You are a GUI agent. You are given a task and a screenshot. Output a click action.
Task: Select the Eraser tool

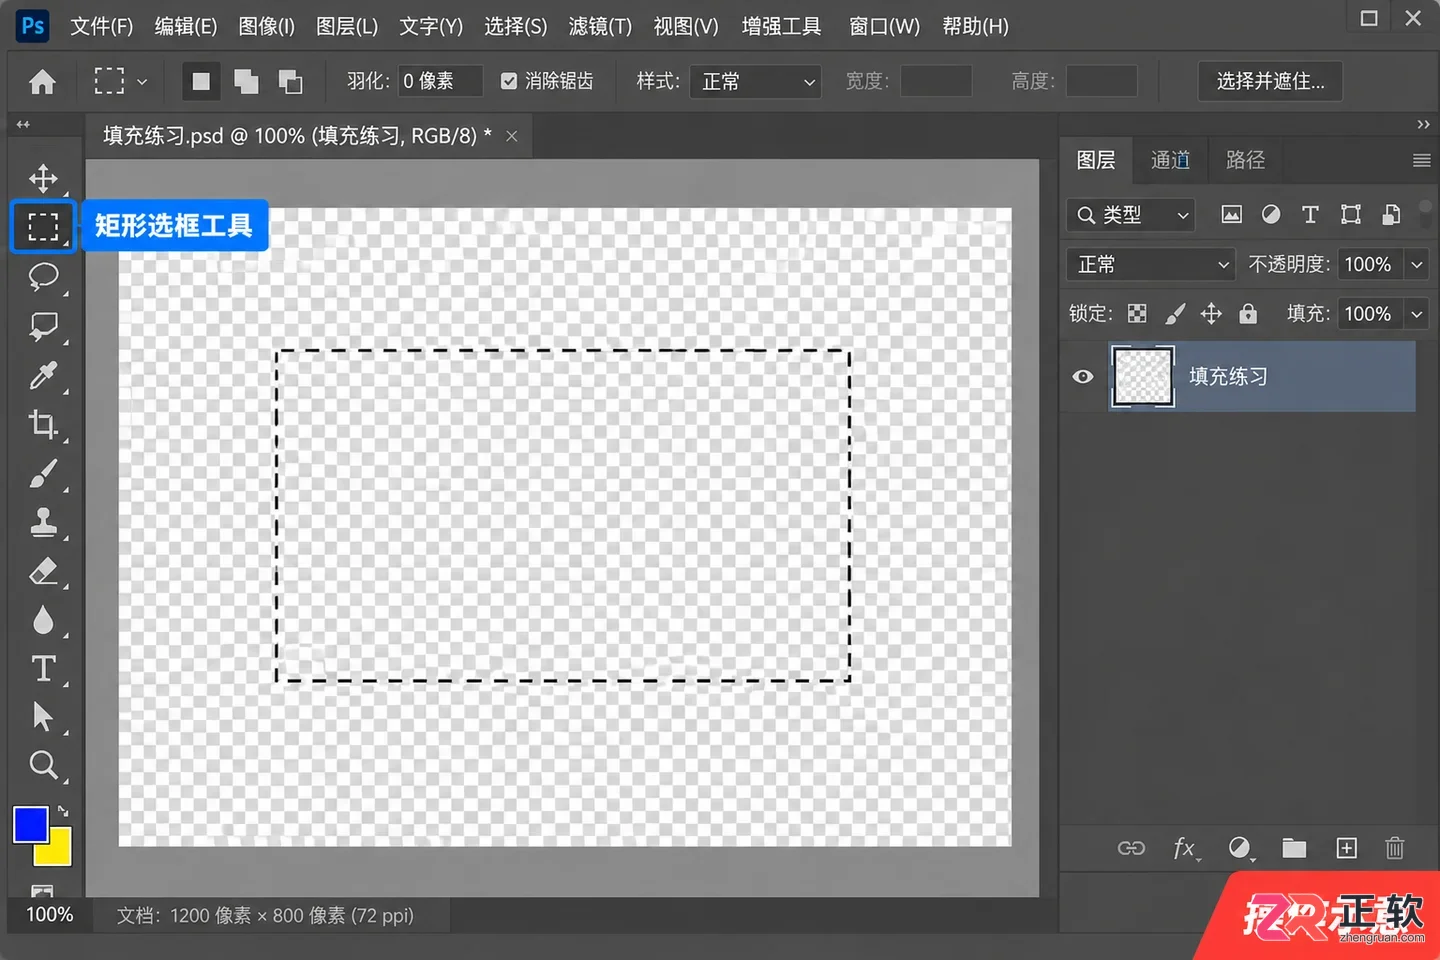[43, 571]
